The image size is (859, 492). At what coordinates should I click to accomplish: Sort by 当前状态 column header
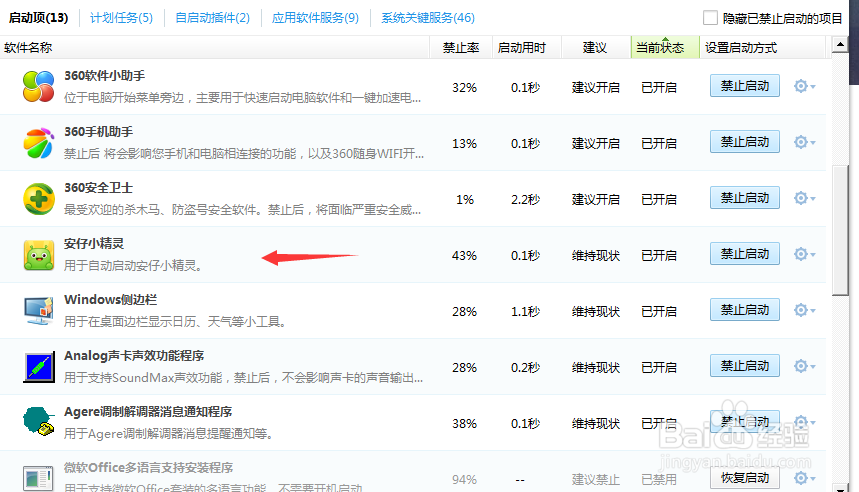coord(665,48)
